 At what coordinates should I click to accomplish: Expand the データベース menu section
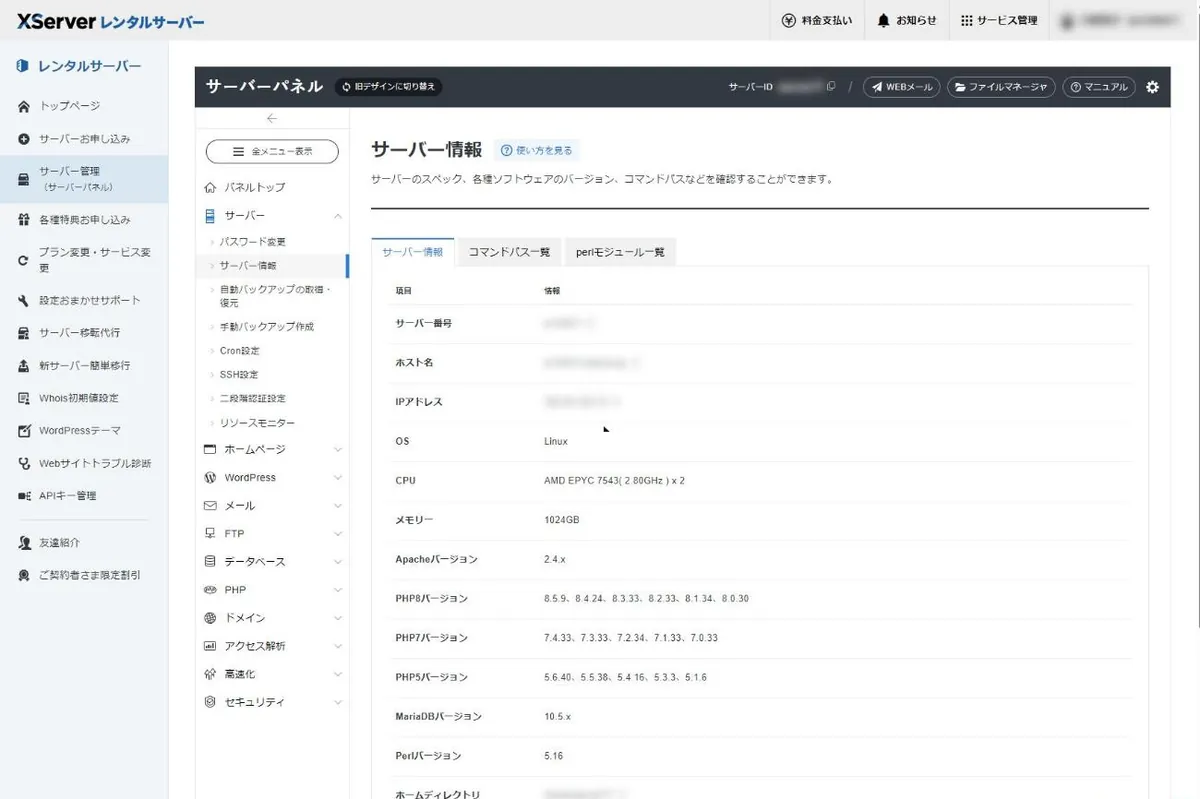click(x=272, y=562)
